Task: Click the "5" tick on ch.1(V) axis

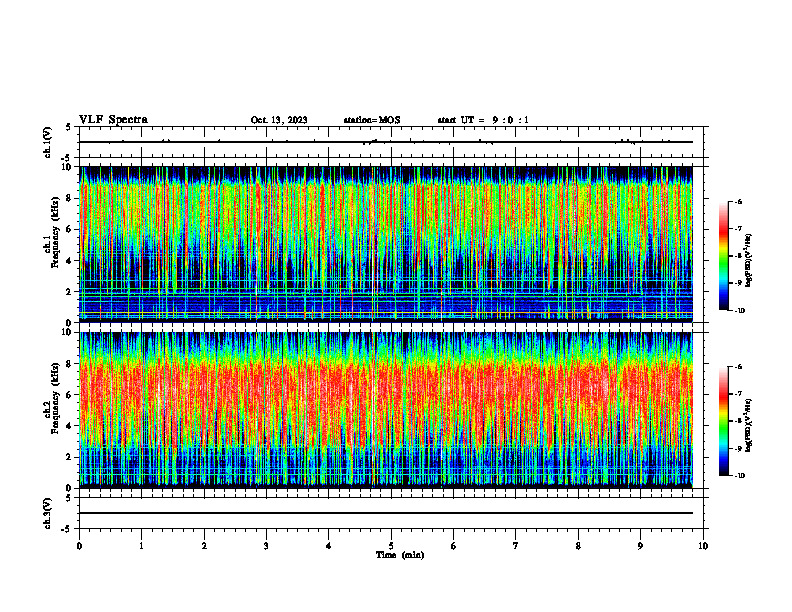Action: tap(69, 127)
